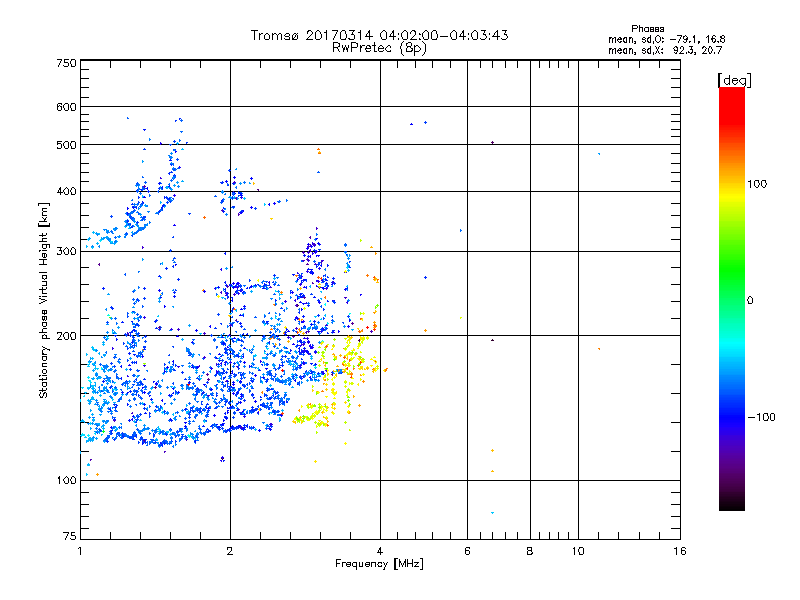Click the y-axis tick label '500'

pyautogui.click(x=66, y=145)
